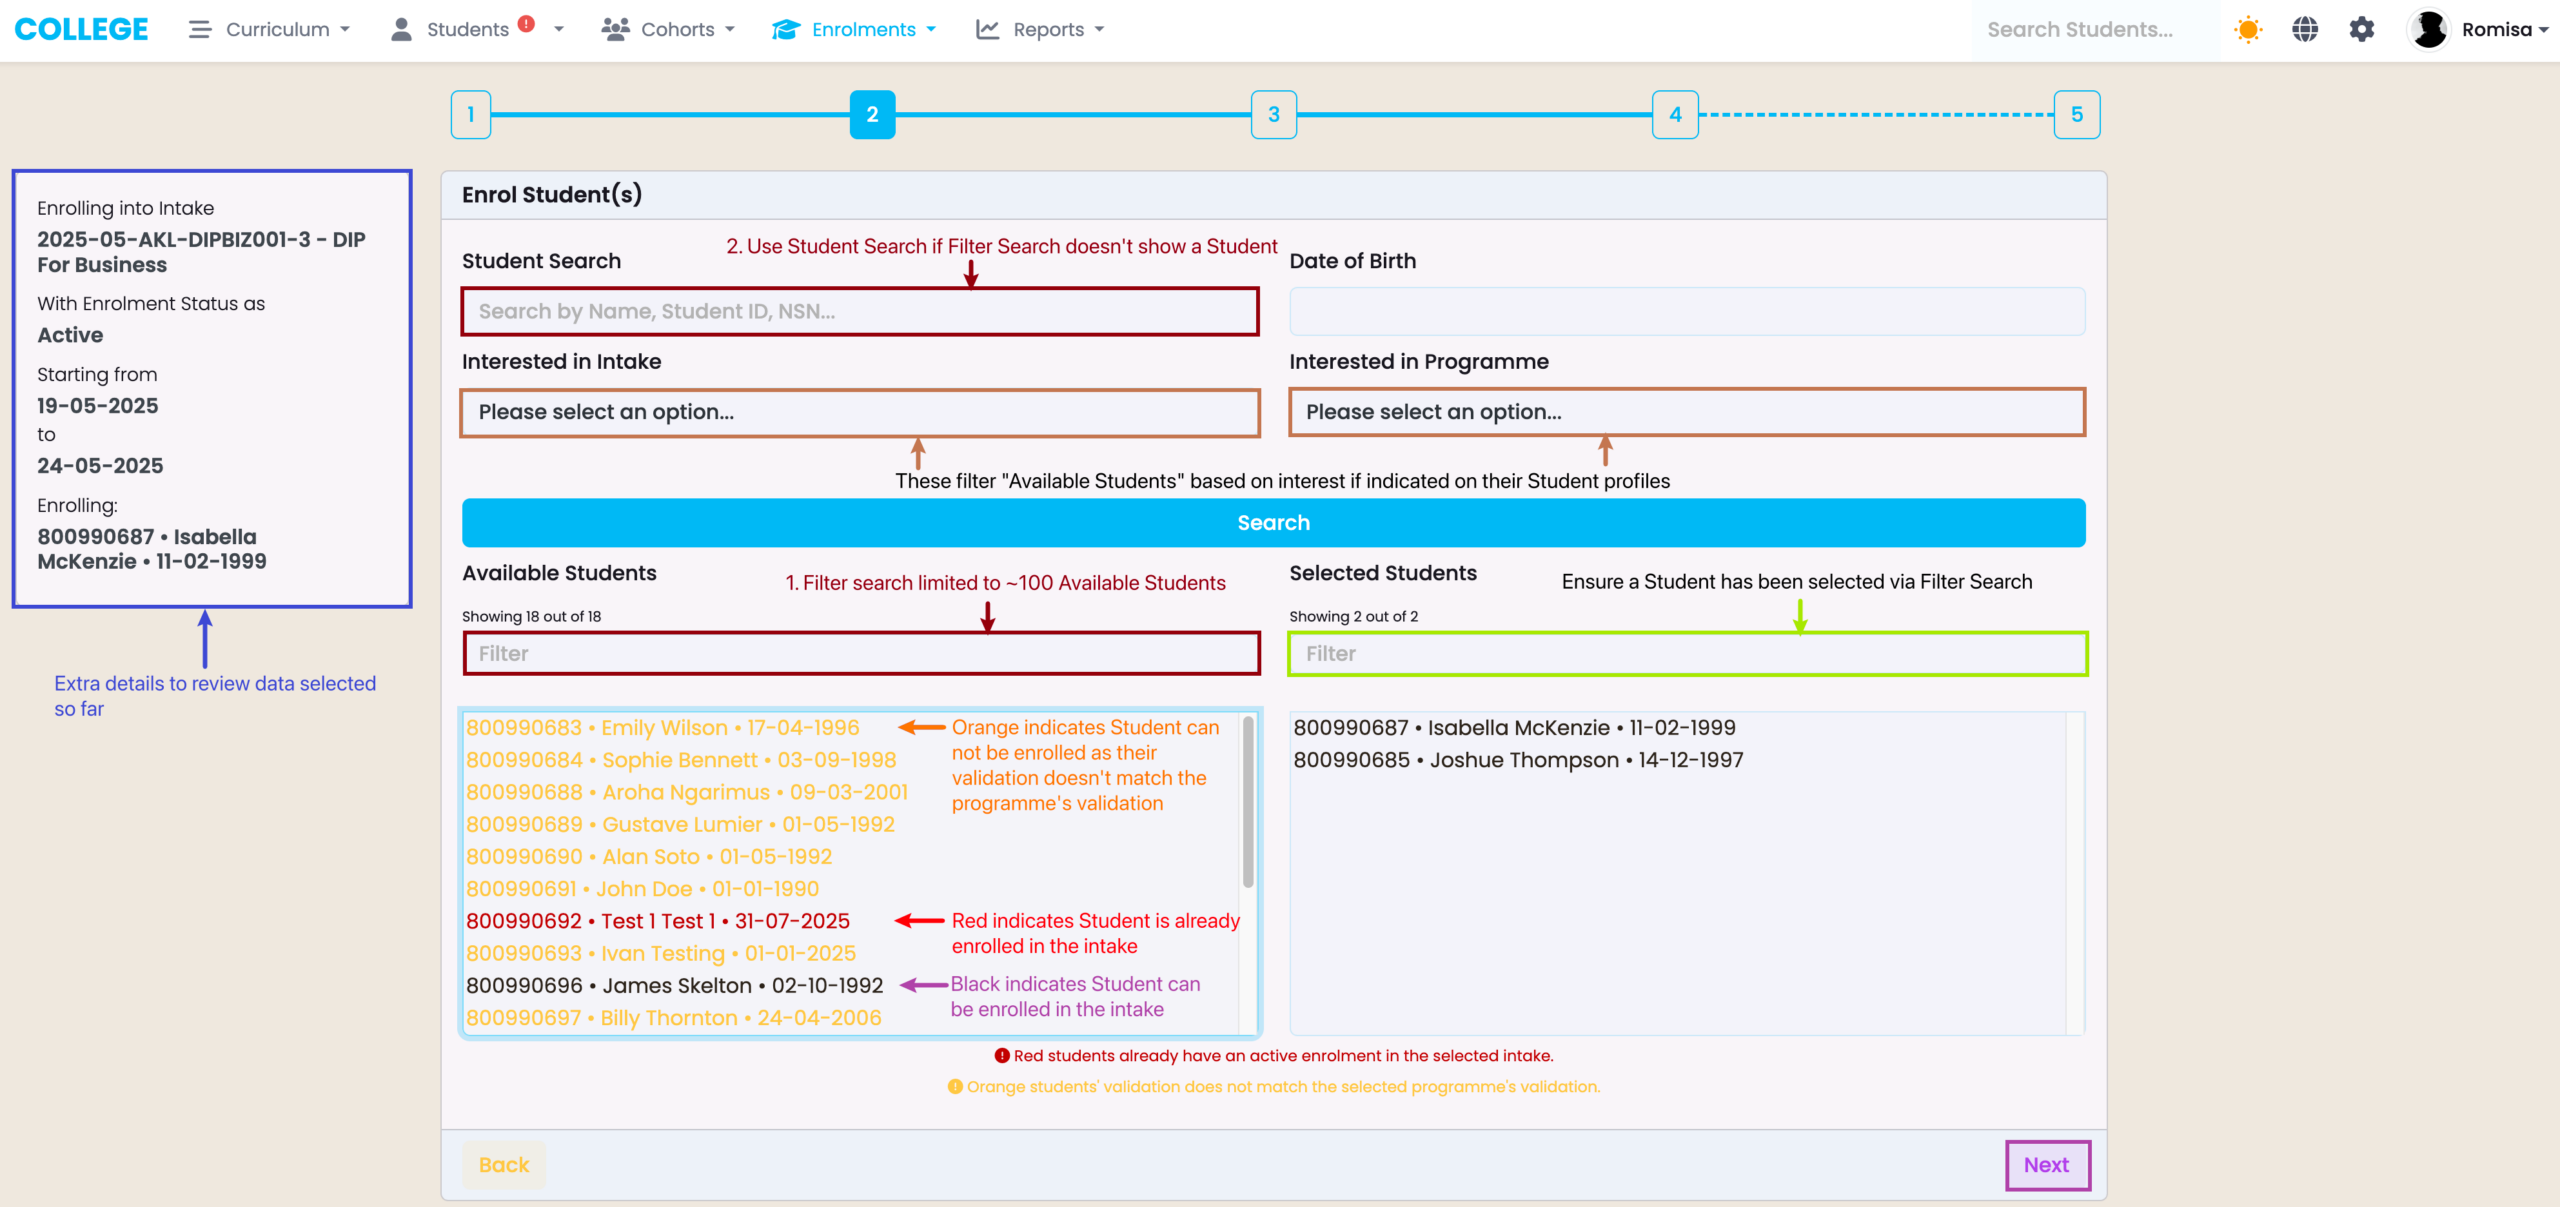Click the Romisa profile avatar
Viewport: 2560px width, 1207px height.
[2428, 29]
